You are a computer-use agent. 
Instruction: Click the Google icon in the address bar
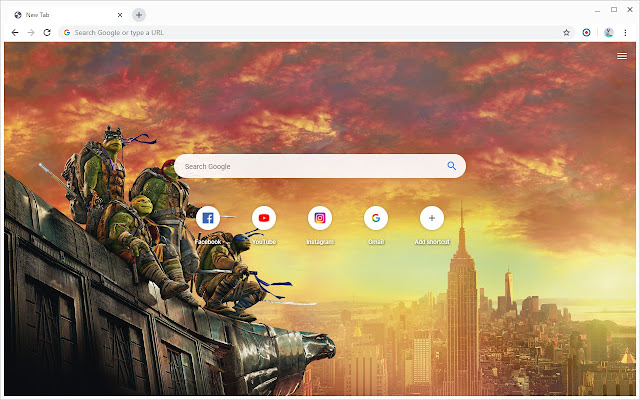click(67, 33)
